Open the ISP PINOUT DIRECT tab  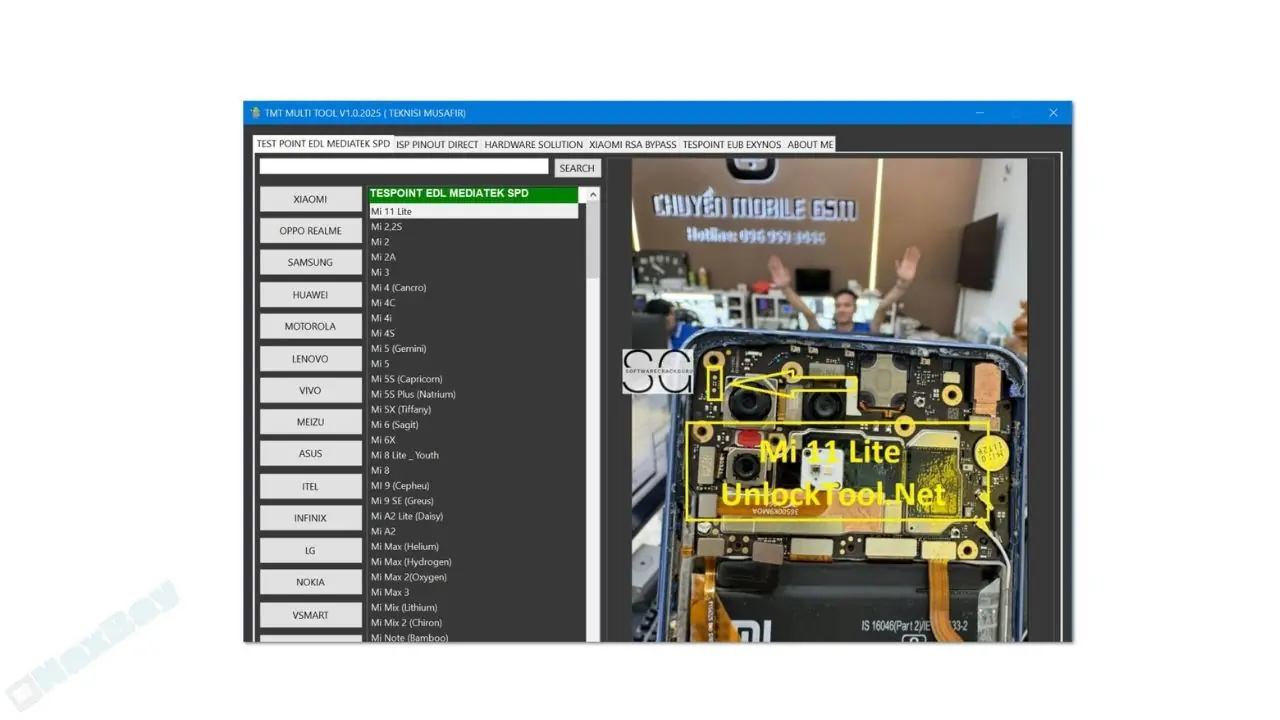click(x=437, y=145)
